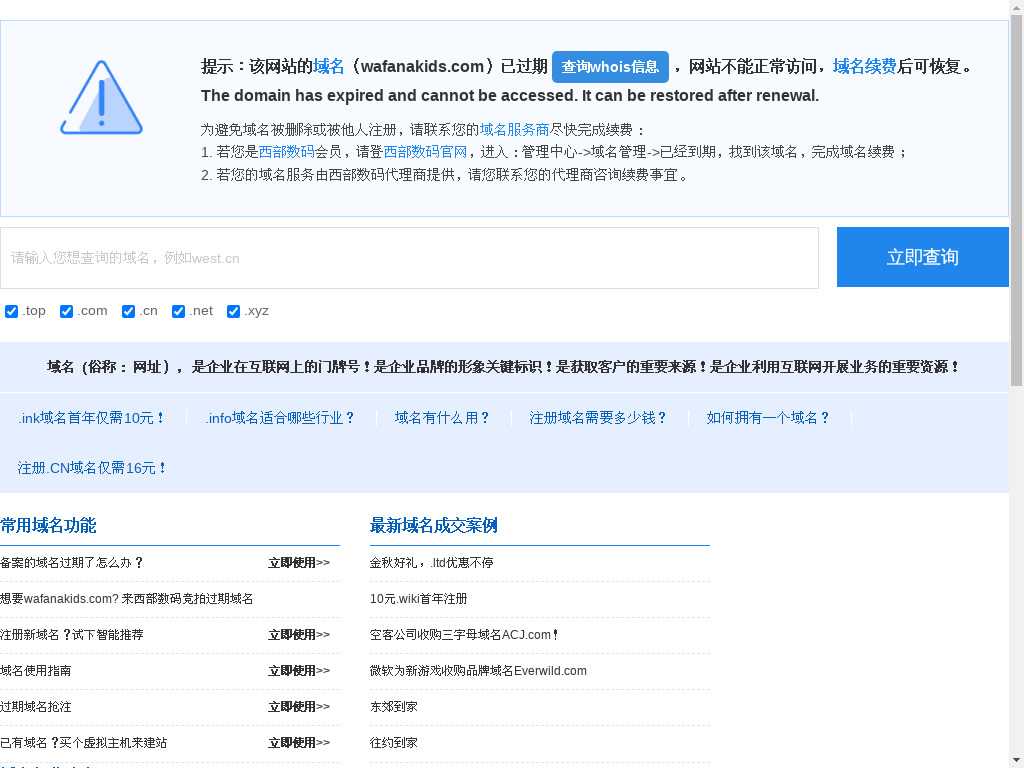Open 往约到家 link

pyautogui.click(x=393, y=742)
